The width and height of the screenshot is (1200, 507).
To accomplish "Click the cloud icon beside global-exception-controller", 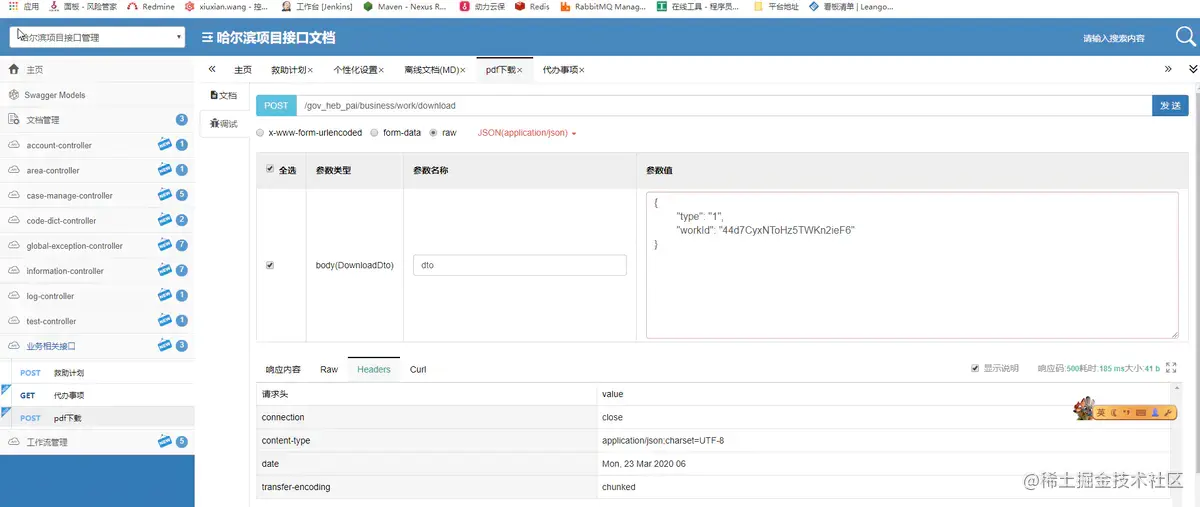I will pos(14,245).
